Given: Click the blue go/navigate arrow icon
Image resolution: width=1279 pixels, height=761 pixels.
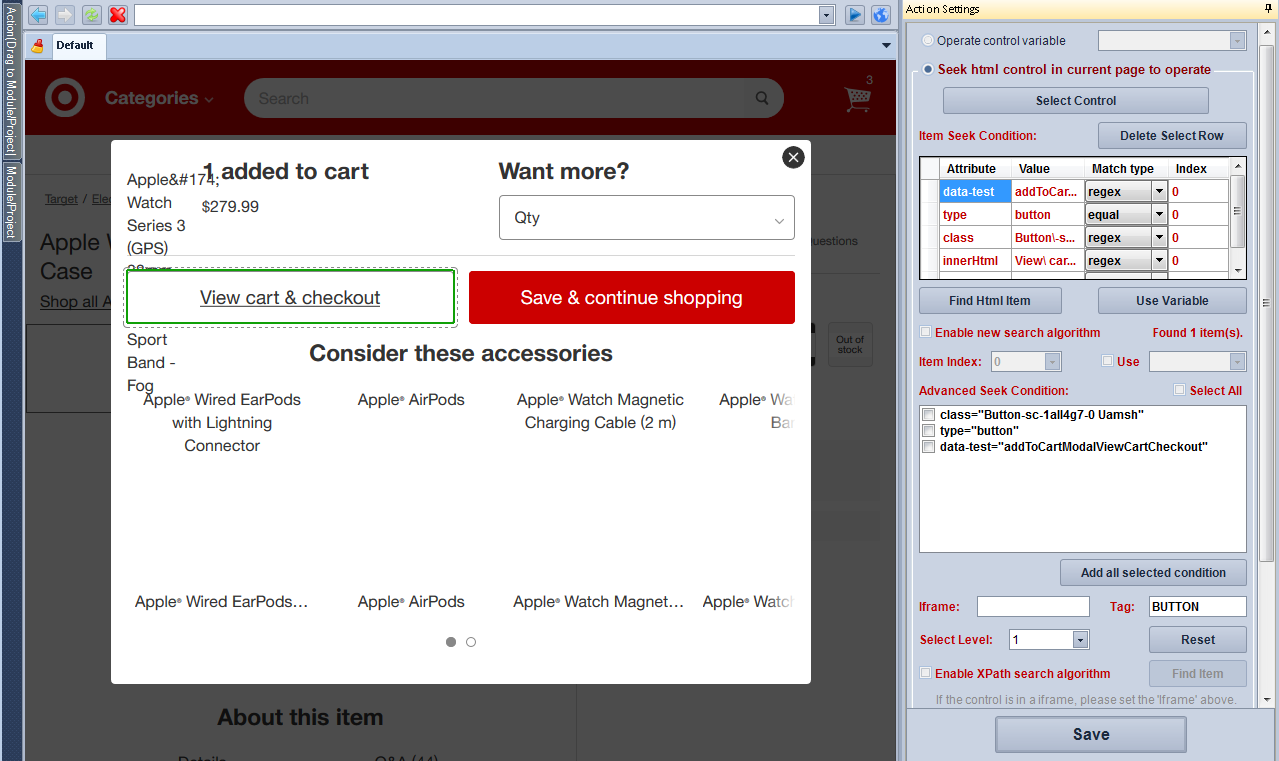Looking at the screenshot, I should click(x=855, y=15).
